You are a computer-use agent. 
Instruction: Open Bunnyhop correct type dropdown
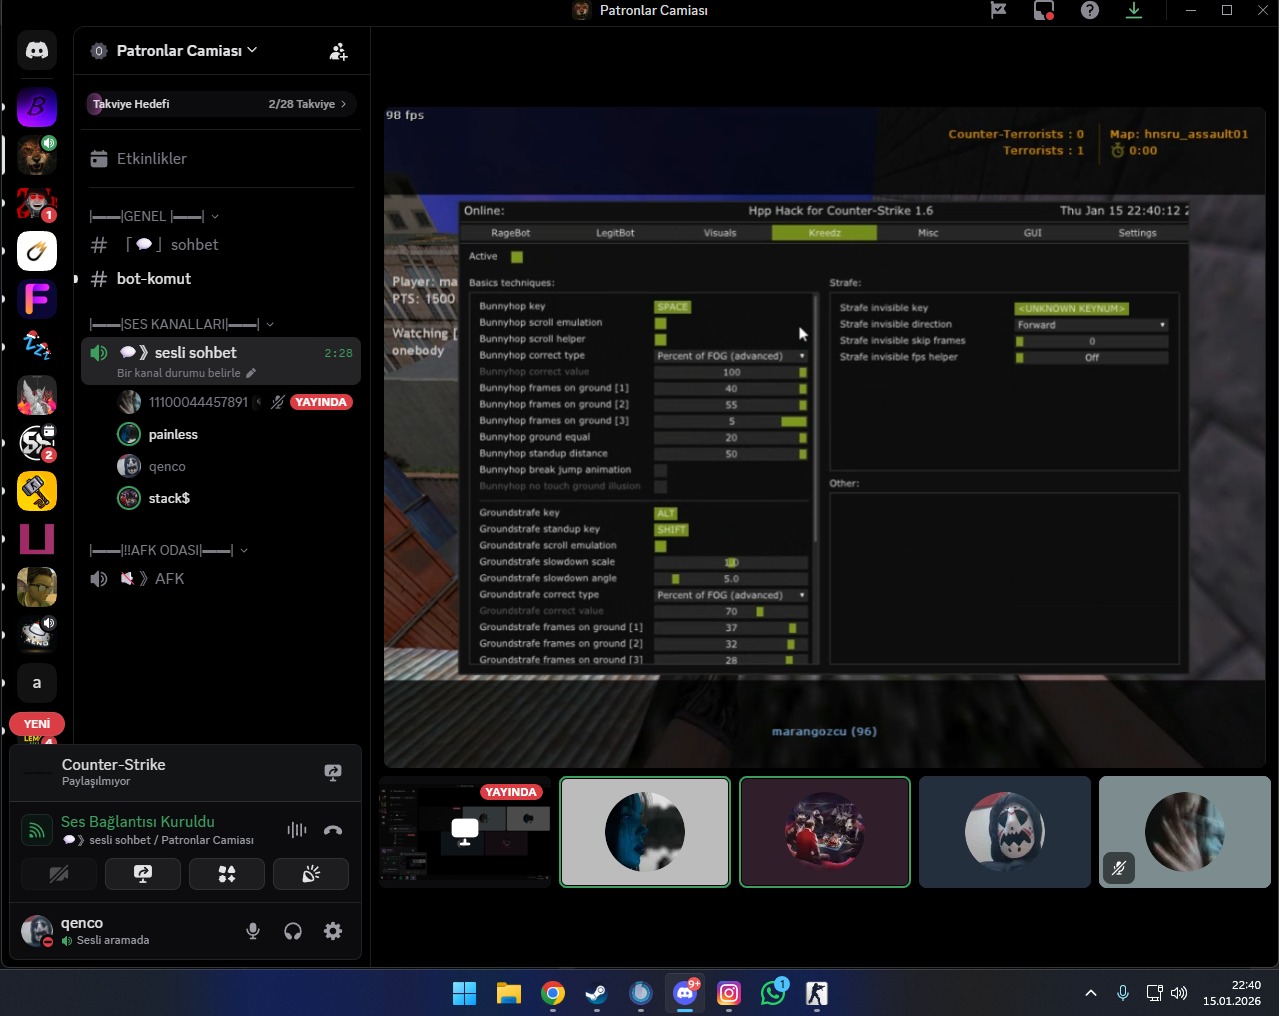(731, 356)
